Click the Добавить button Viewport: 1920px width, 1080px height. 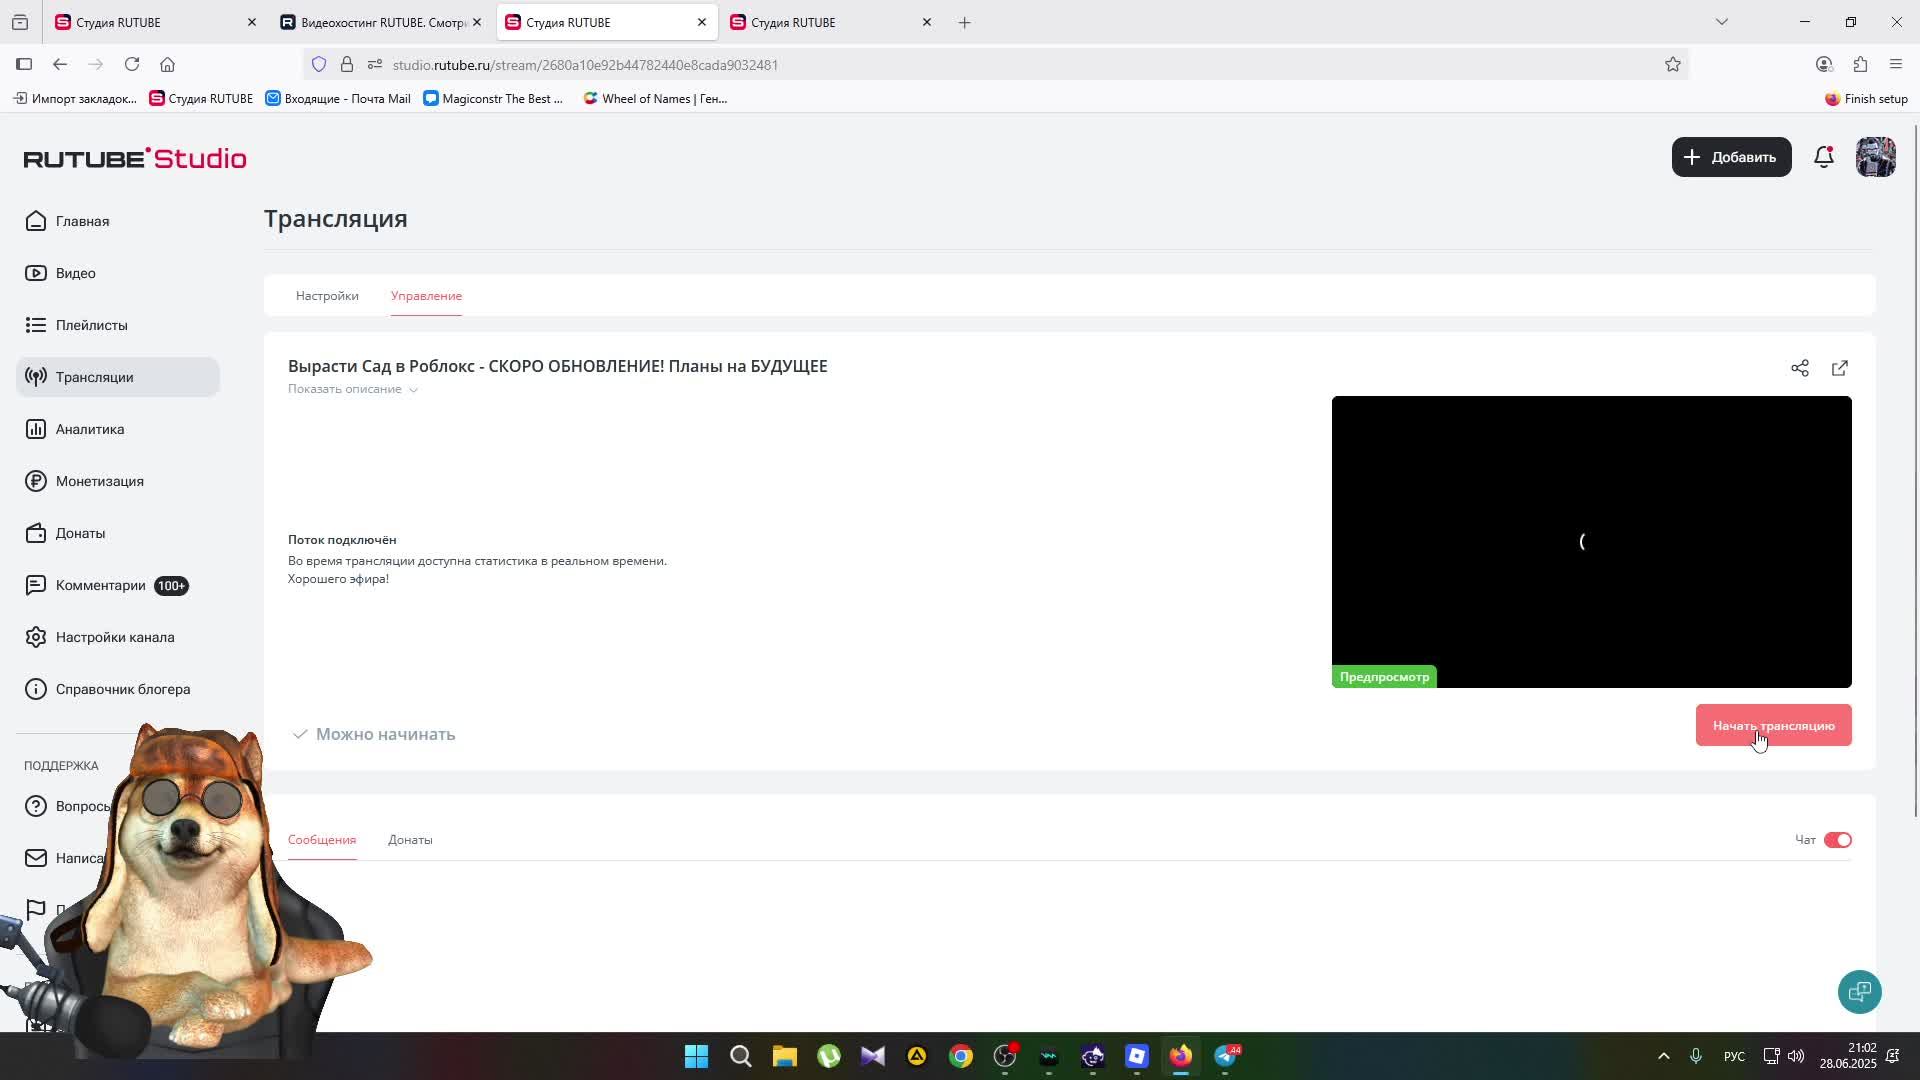[x=1732, y=157]
